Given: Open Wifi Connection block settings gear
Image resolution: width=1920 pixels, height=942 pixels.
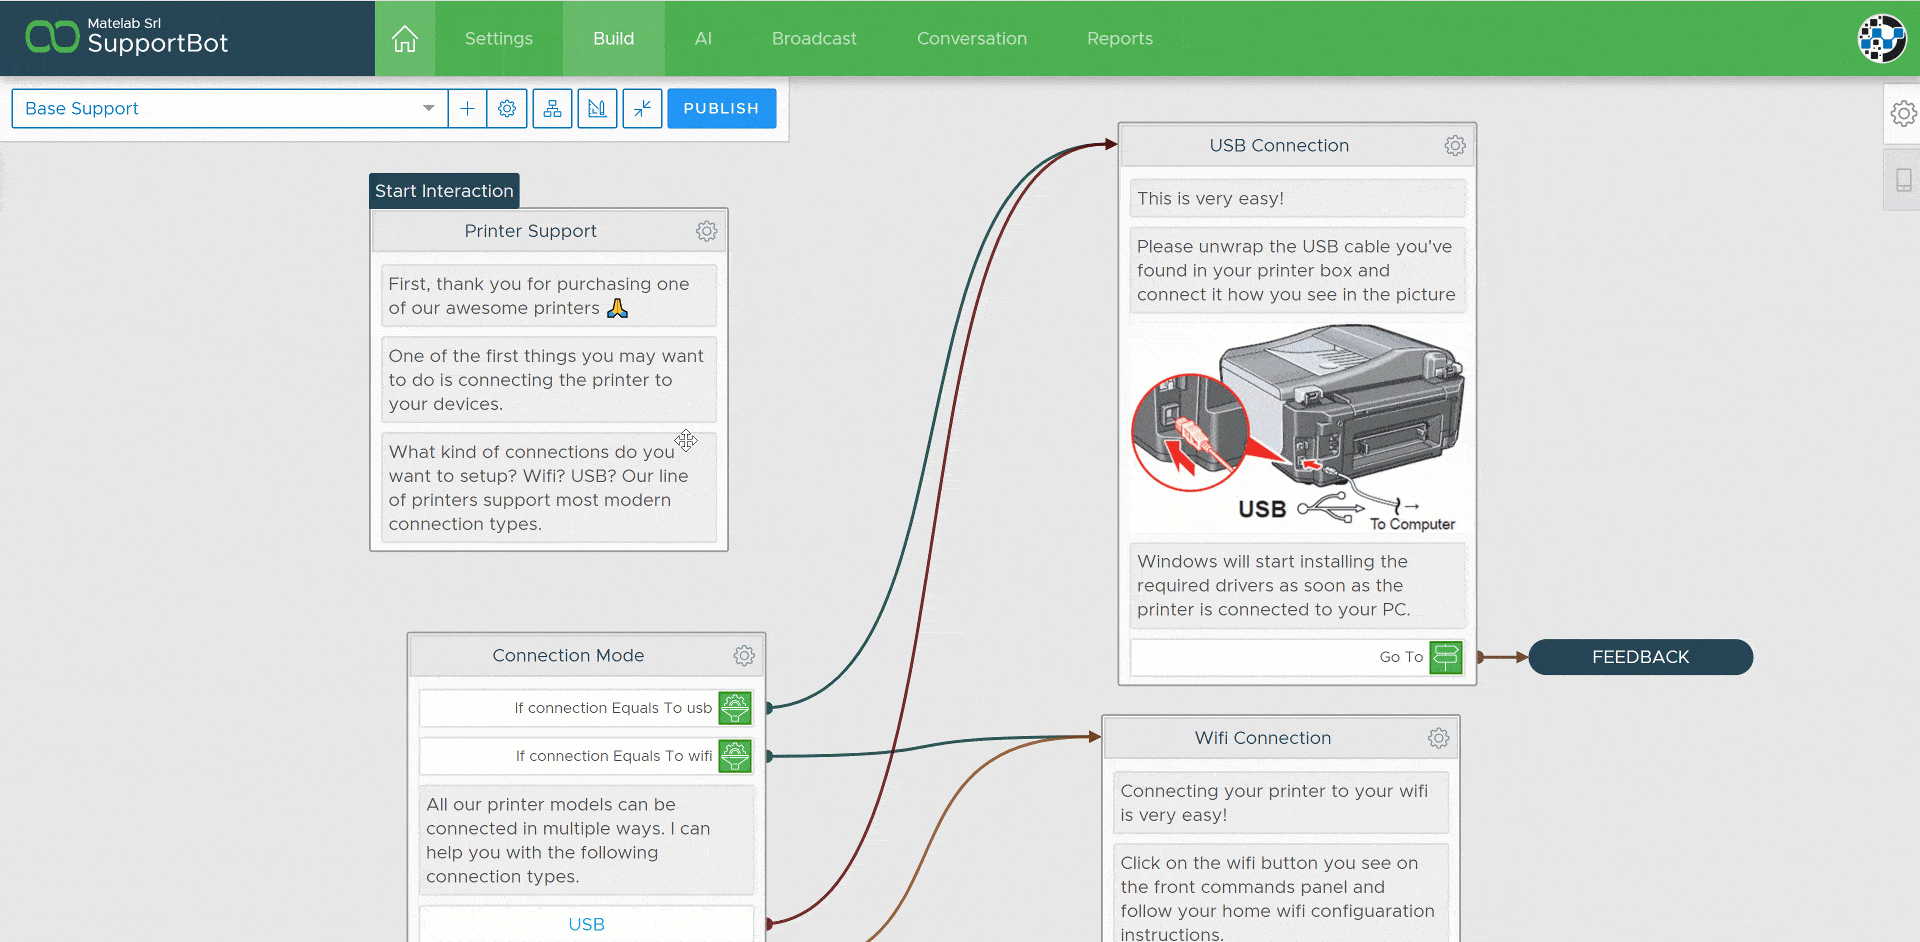Looking at the screenshot, I should pos(1438,738).
